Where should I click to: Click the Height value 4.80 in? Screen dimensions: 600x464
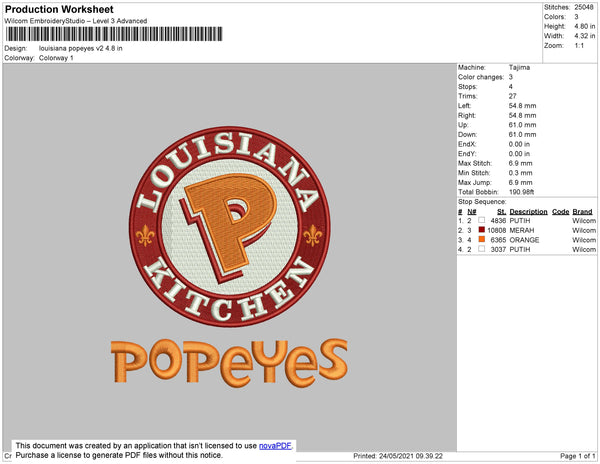pyautogui.click(x=584, y=26)
